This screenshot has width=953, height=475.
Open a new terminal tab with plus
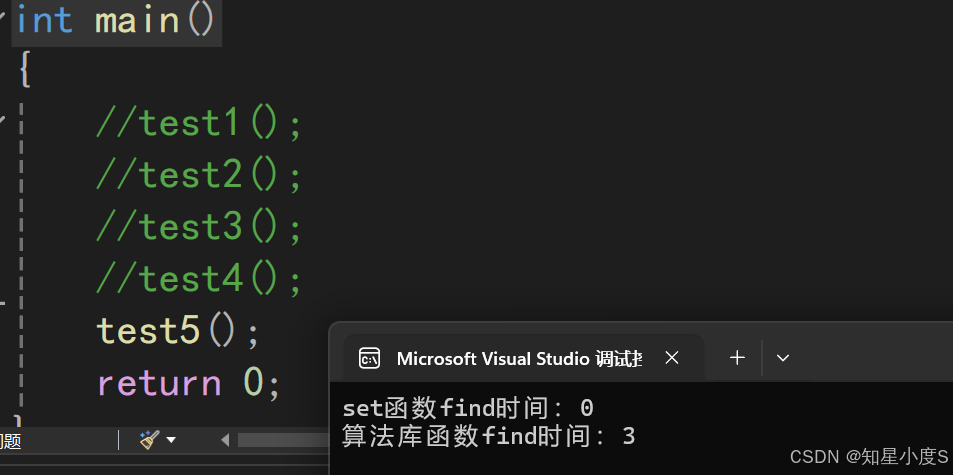737,357
